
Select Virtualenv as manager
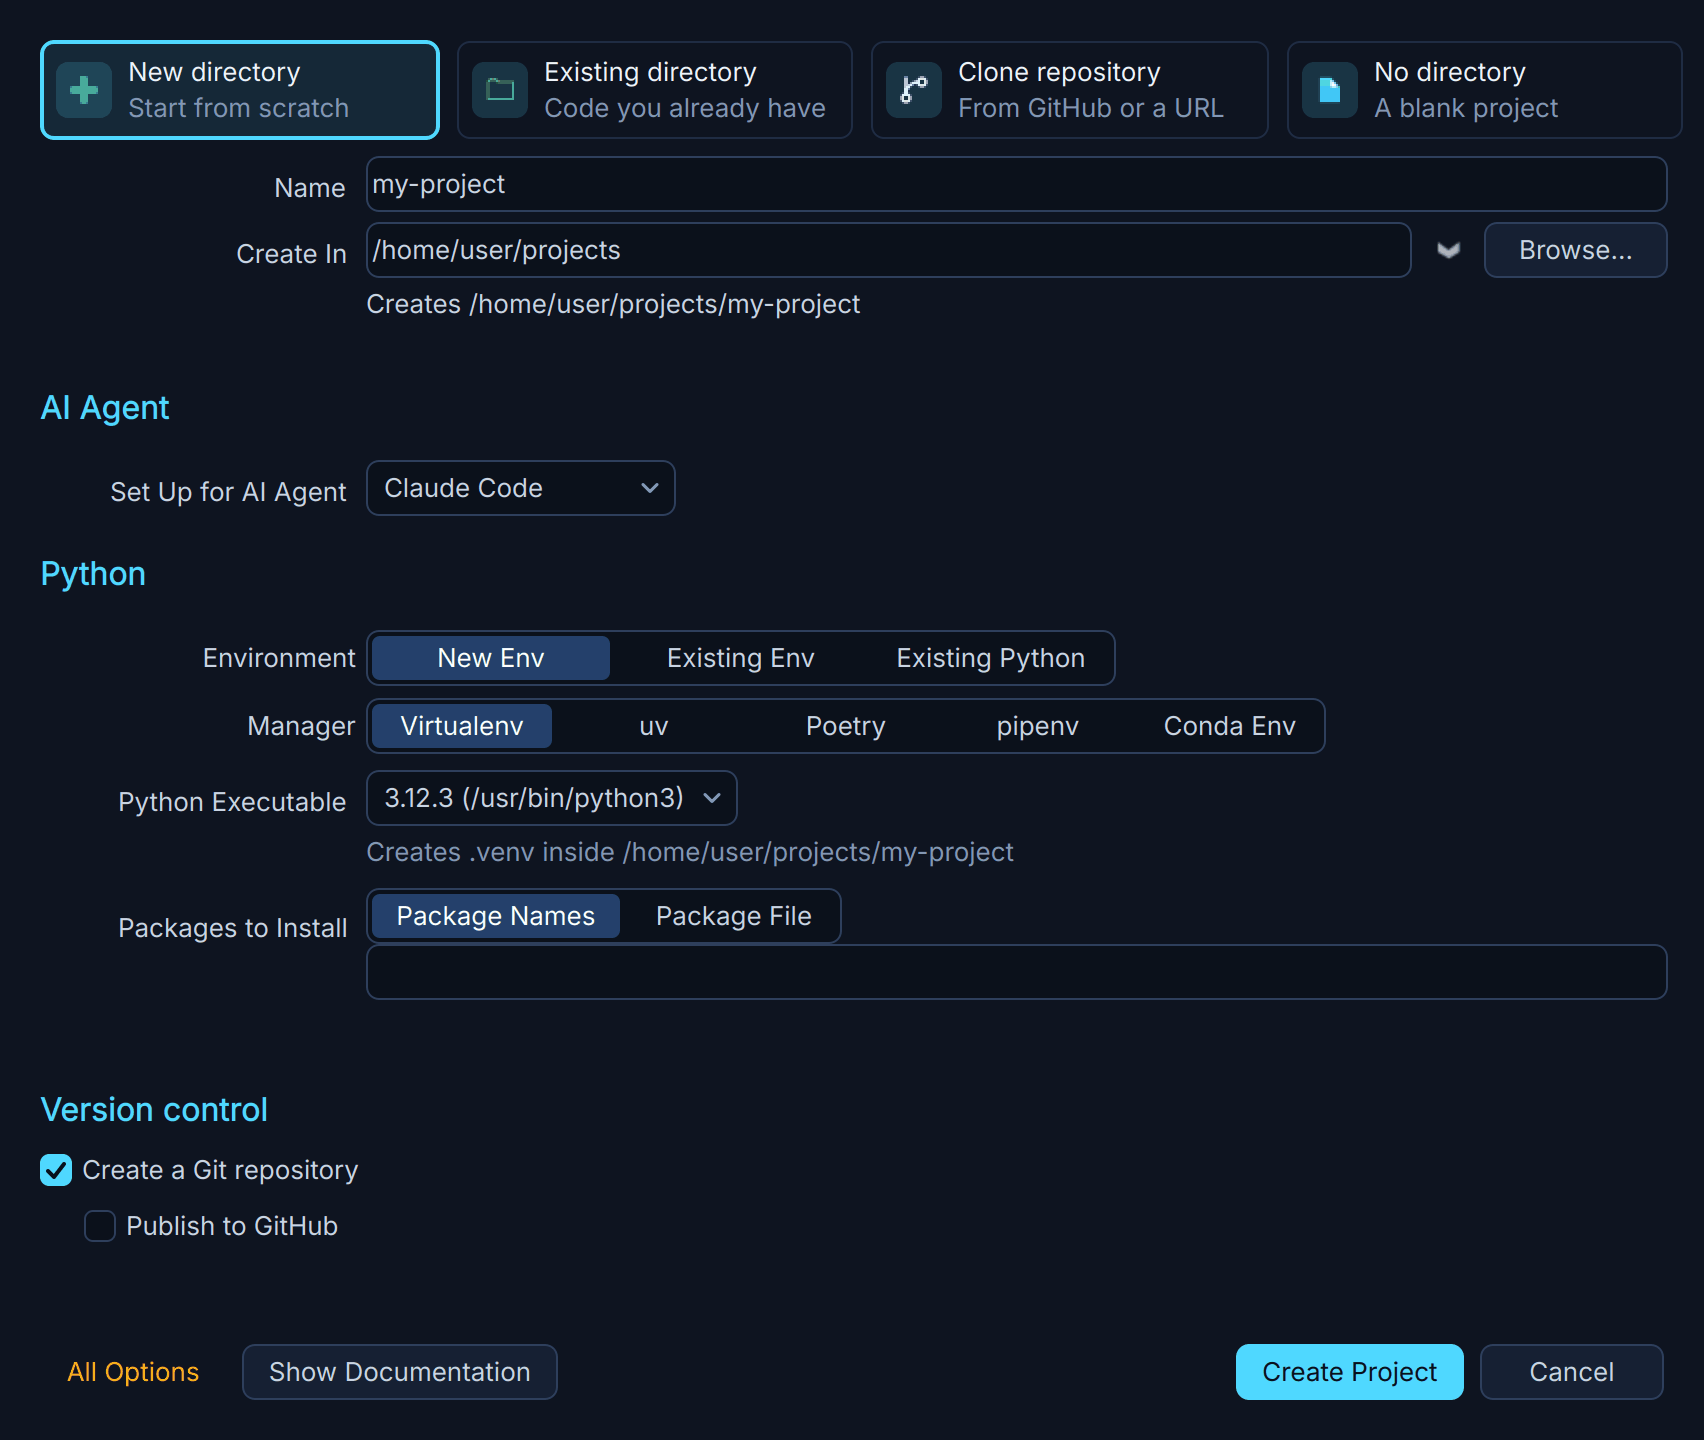click(x=462, y=726)
